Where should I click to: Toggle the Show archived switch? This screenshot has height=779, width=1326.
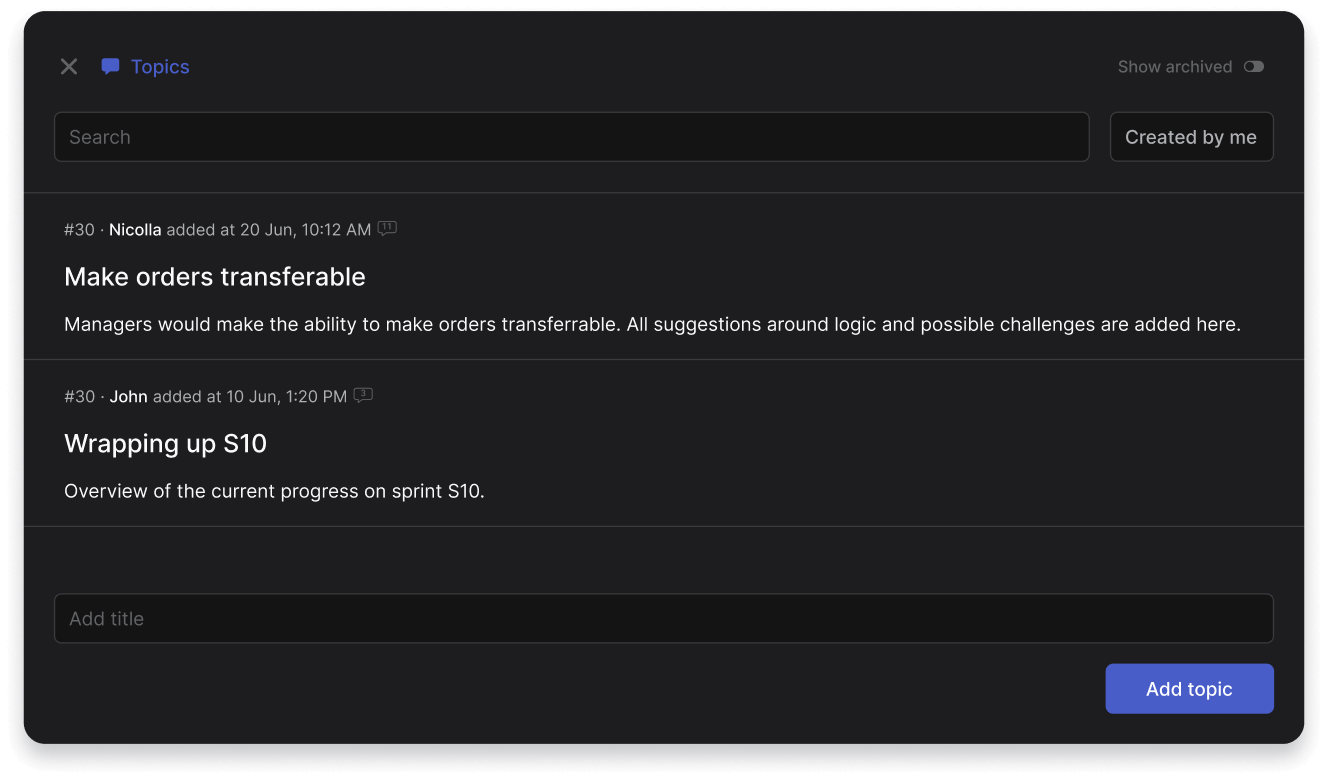point(1253,67)
